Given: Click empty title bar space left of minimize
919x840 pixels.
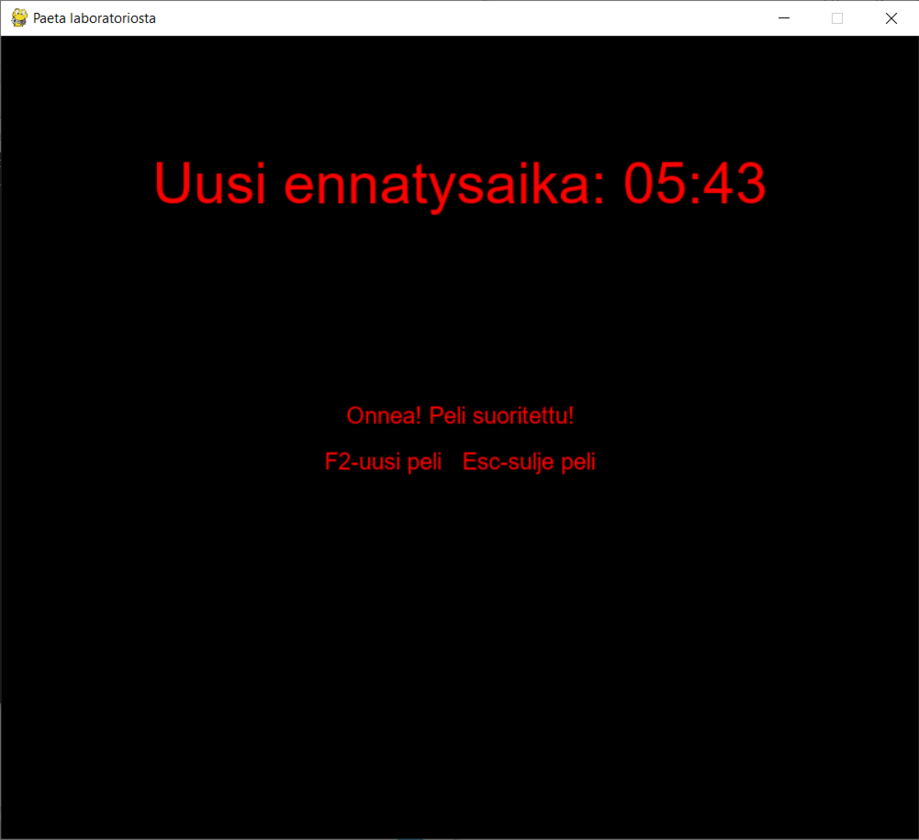Looking at the screenshot, I should [500, 18].
